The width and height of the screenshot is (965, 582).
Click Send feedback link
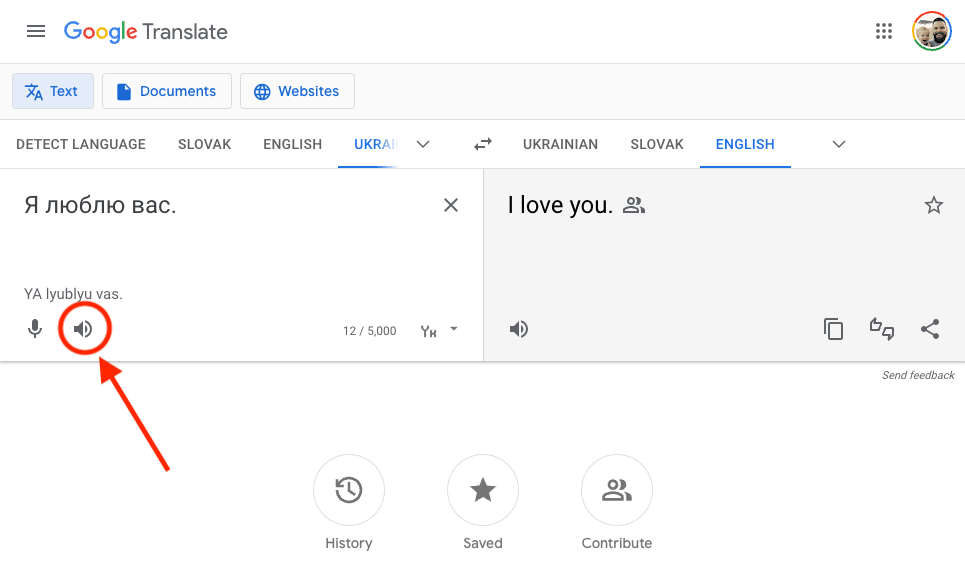coord(918,375)
